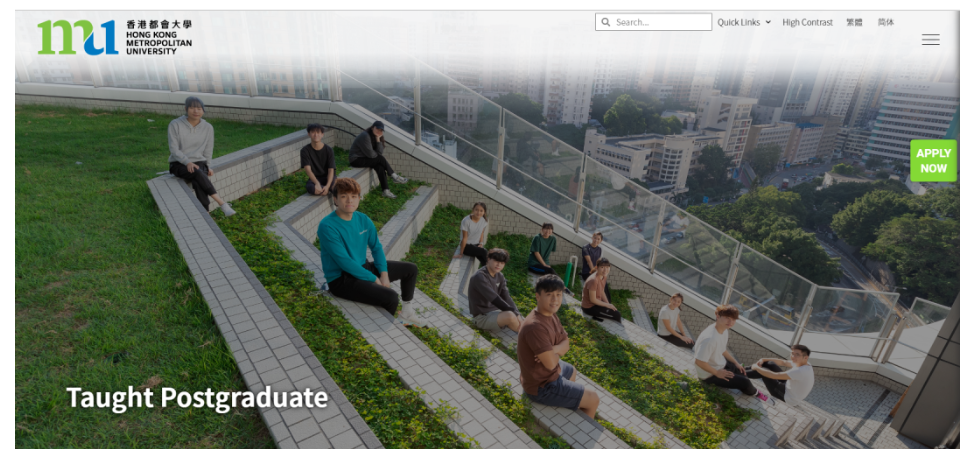Click the two students in white shirts sitting together
This screenshot has height=449, width=965.
(x=752, y=357)
